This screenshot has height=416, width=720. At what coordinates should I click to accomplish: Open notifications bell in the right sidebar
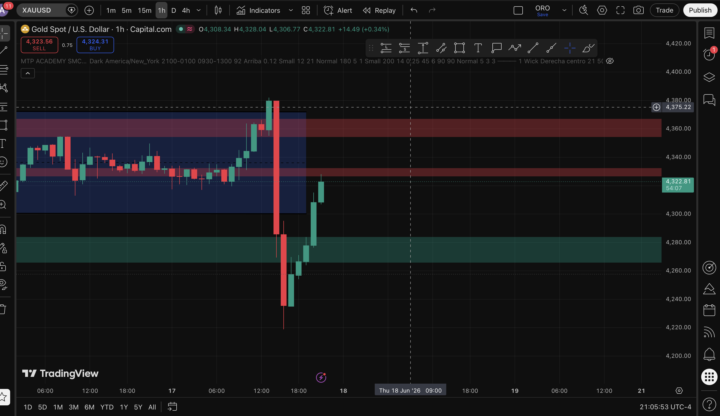point(709,354)
